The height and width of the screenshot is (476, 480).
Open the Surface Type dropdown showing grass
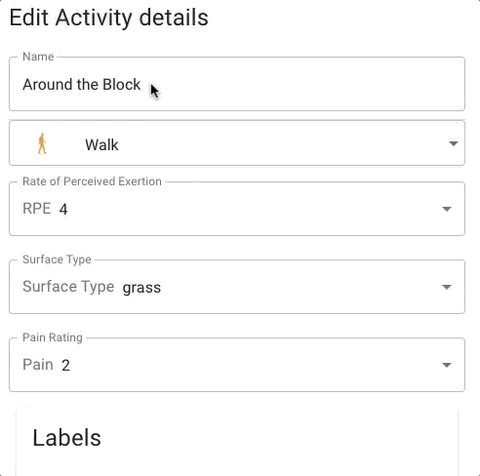point(237,287)
